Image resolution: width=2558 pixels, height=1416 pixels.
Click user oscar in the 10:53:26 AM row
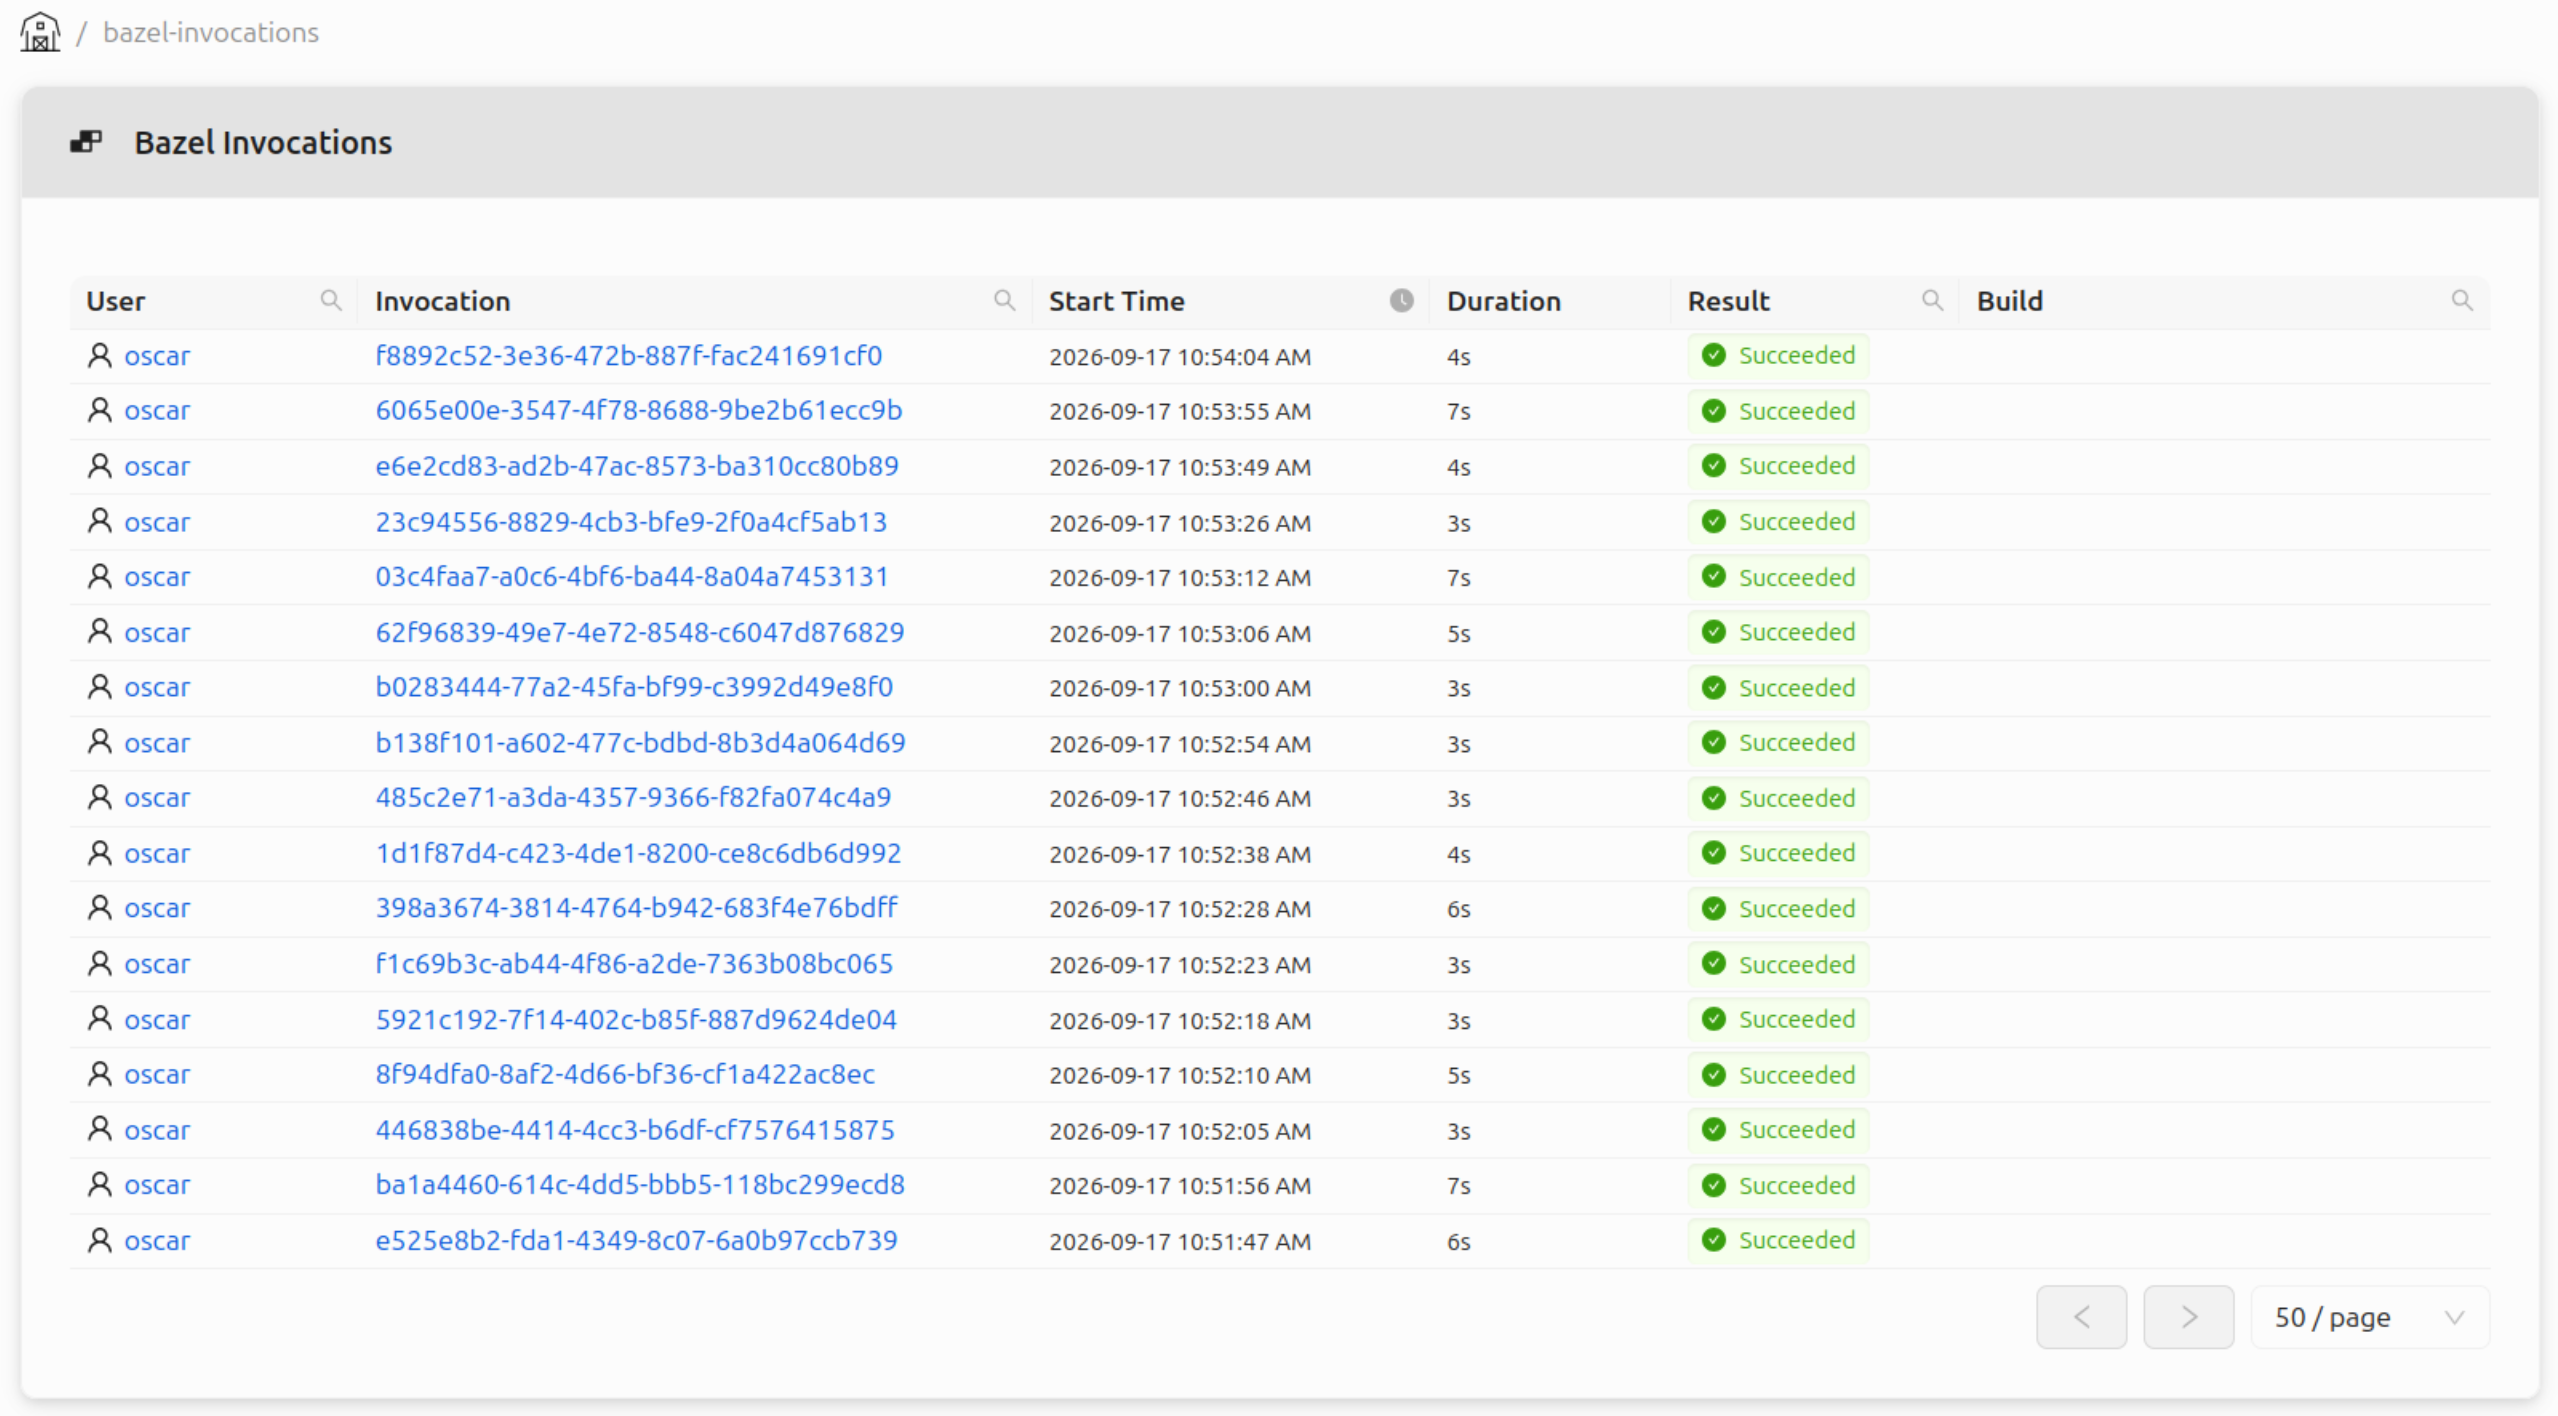pyautogui.click(x=157, y=522)
